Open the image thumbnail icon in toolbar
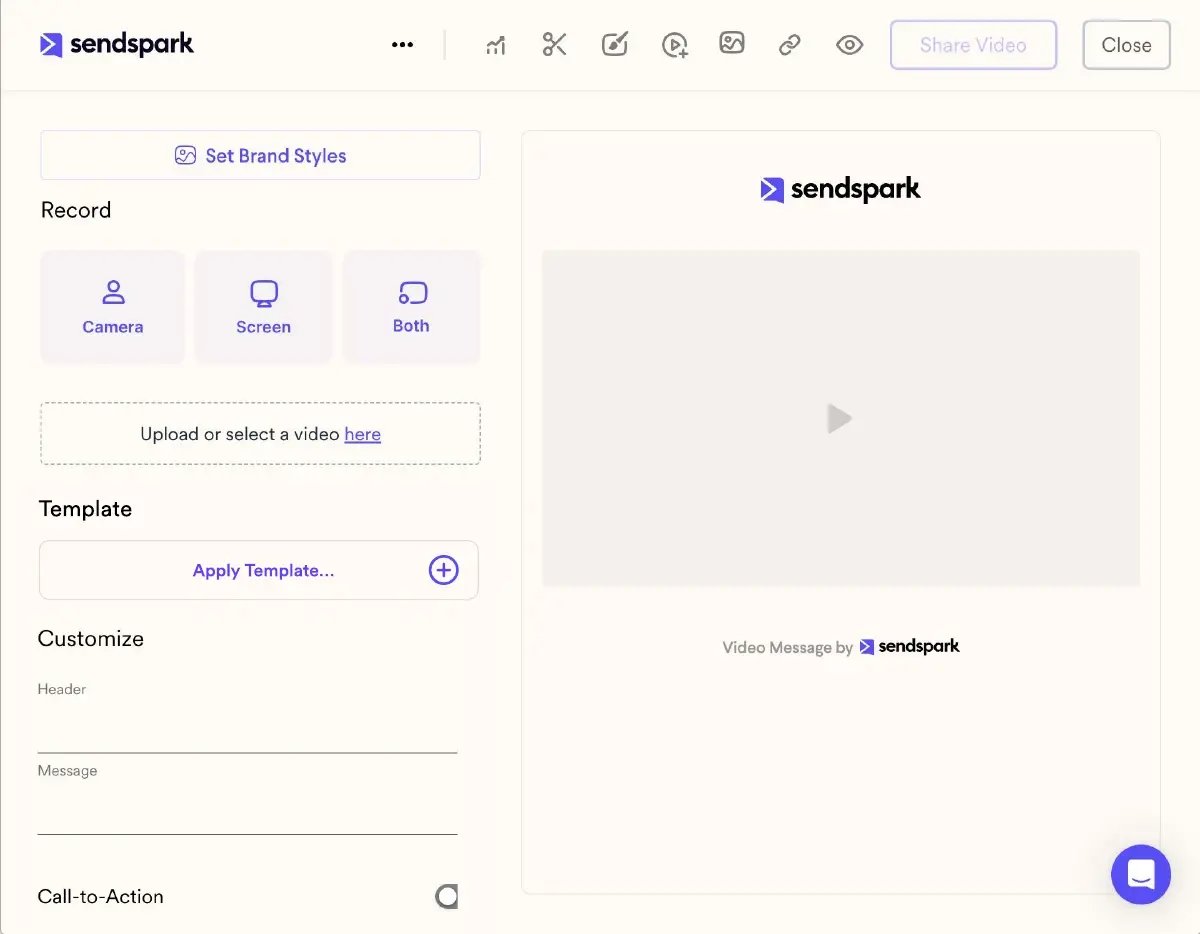This screenshot has width=1200, height=934. click(x=732, y=43)
